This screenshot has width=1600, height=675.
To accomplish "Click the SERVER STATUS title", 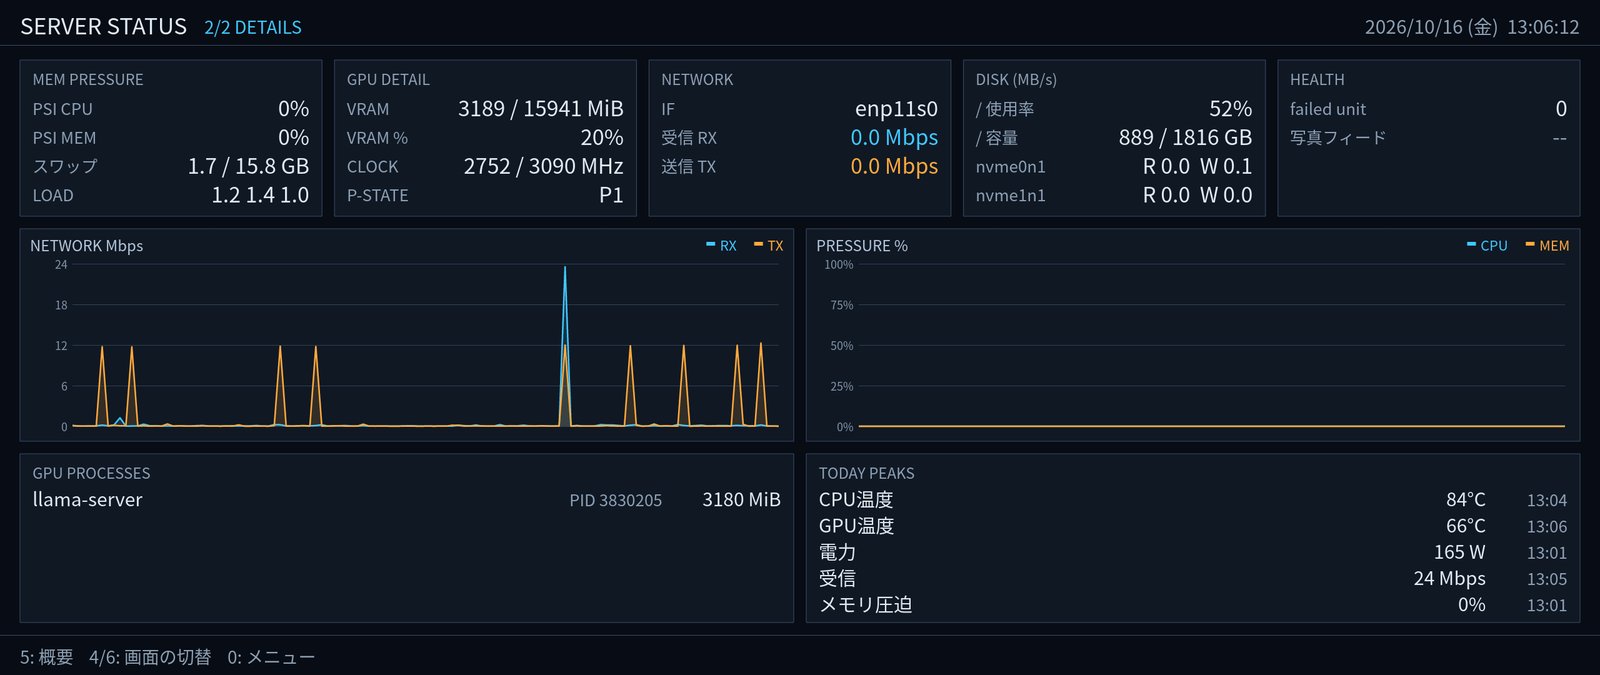I will click(x=103, y=27).
